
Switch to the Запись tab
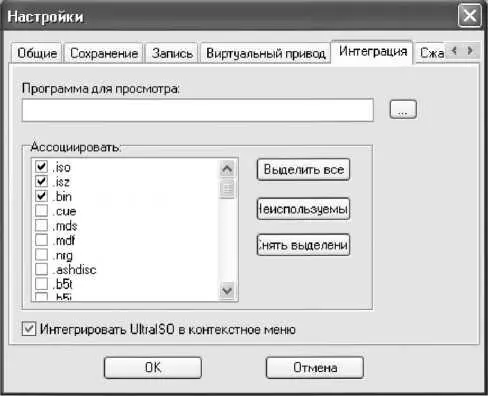[x=172, y=53]
